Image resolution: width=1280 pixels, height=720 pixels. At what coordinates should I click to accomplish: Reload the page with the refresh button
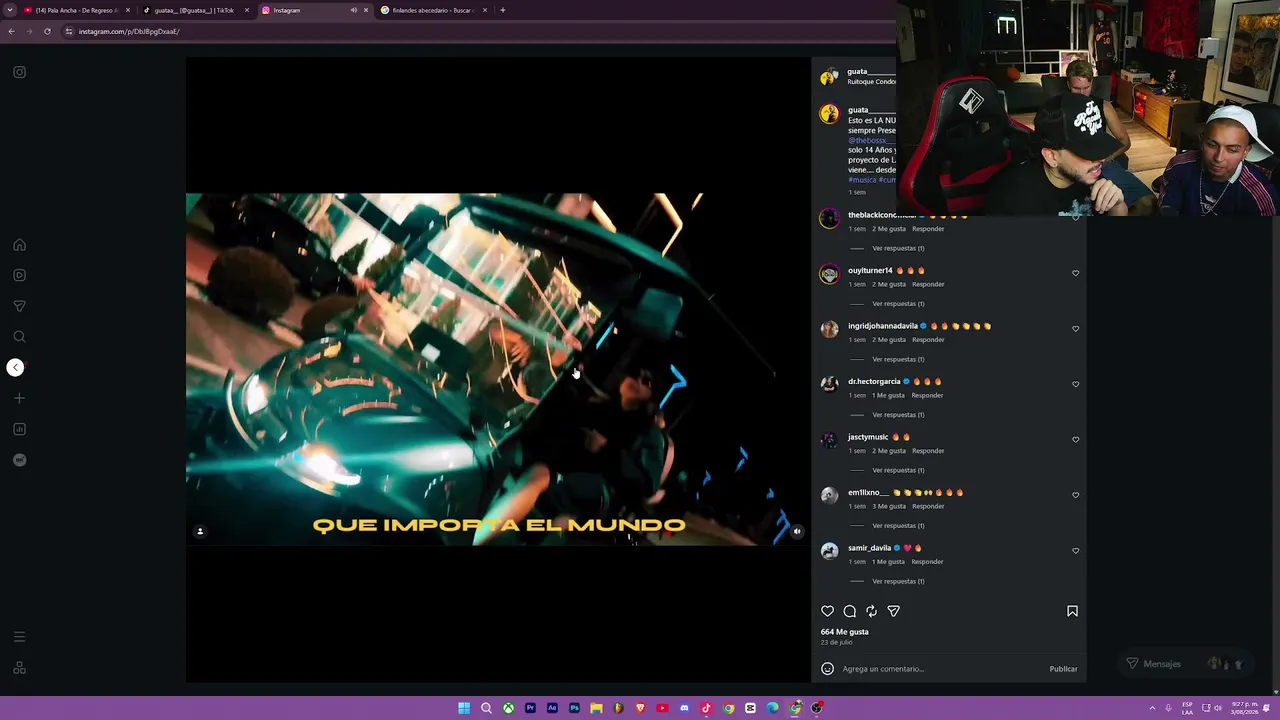pos(47,31)
